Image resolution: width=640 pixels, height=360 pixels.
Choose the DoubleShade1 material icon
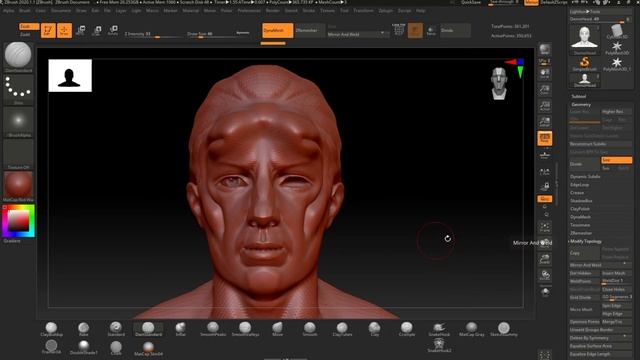(84, 347)
